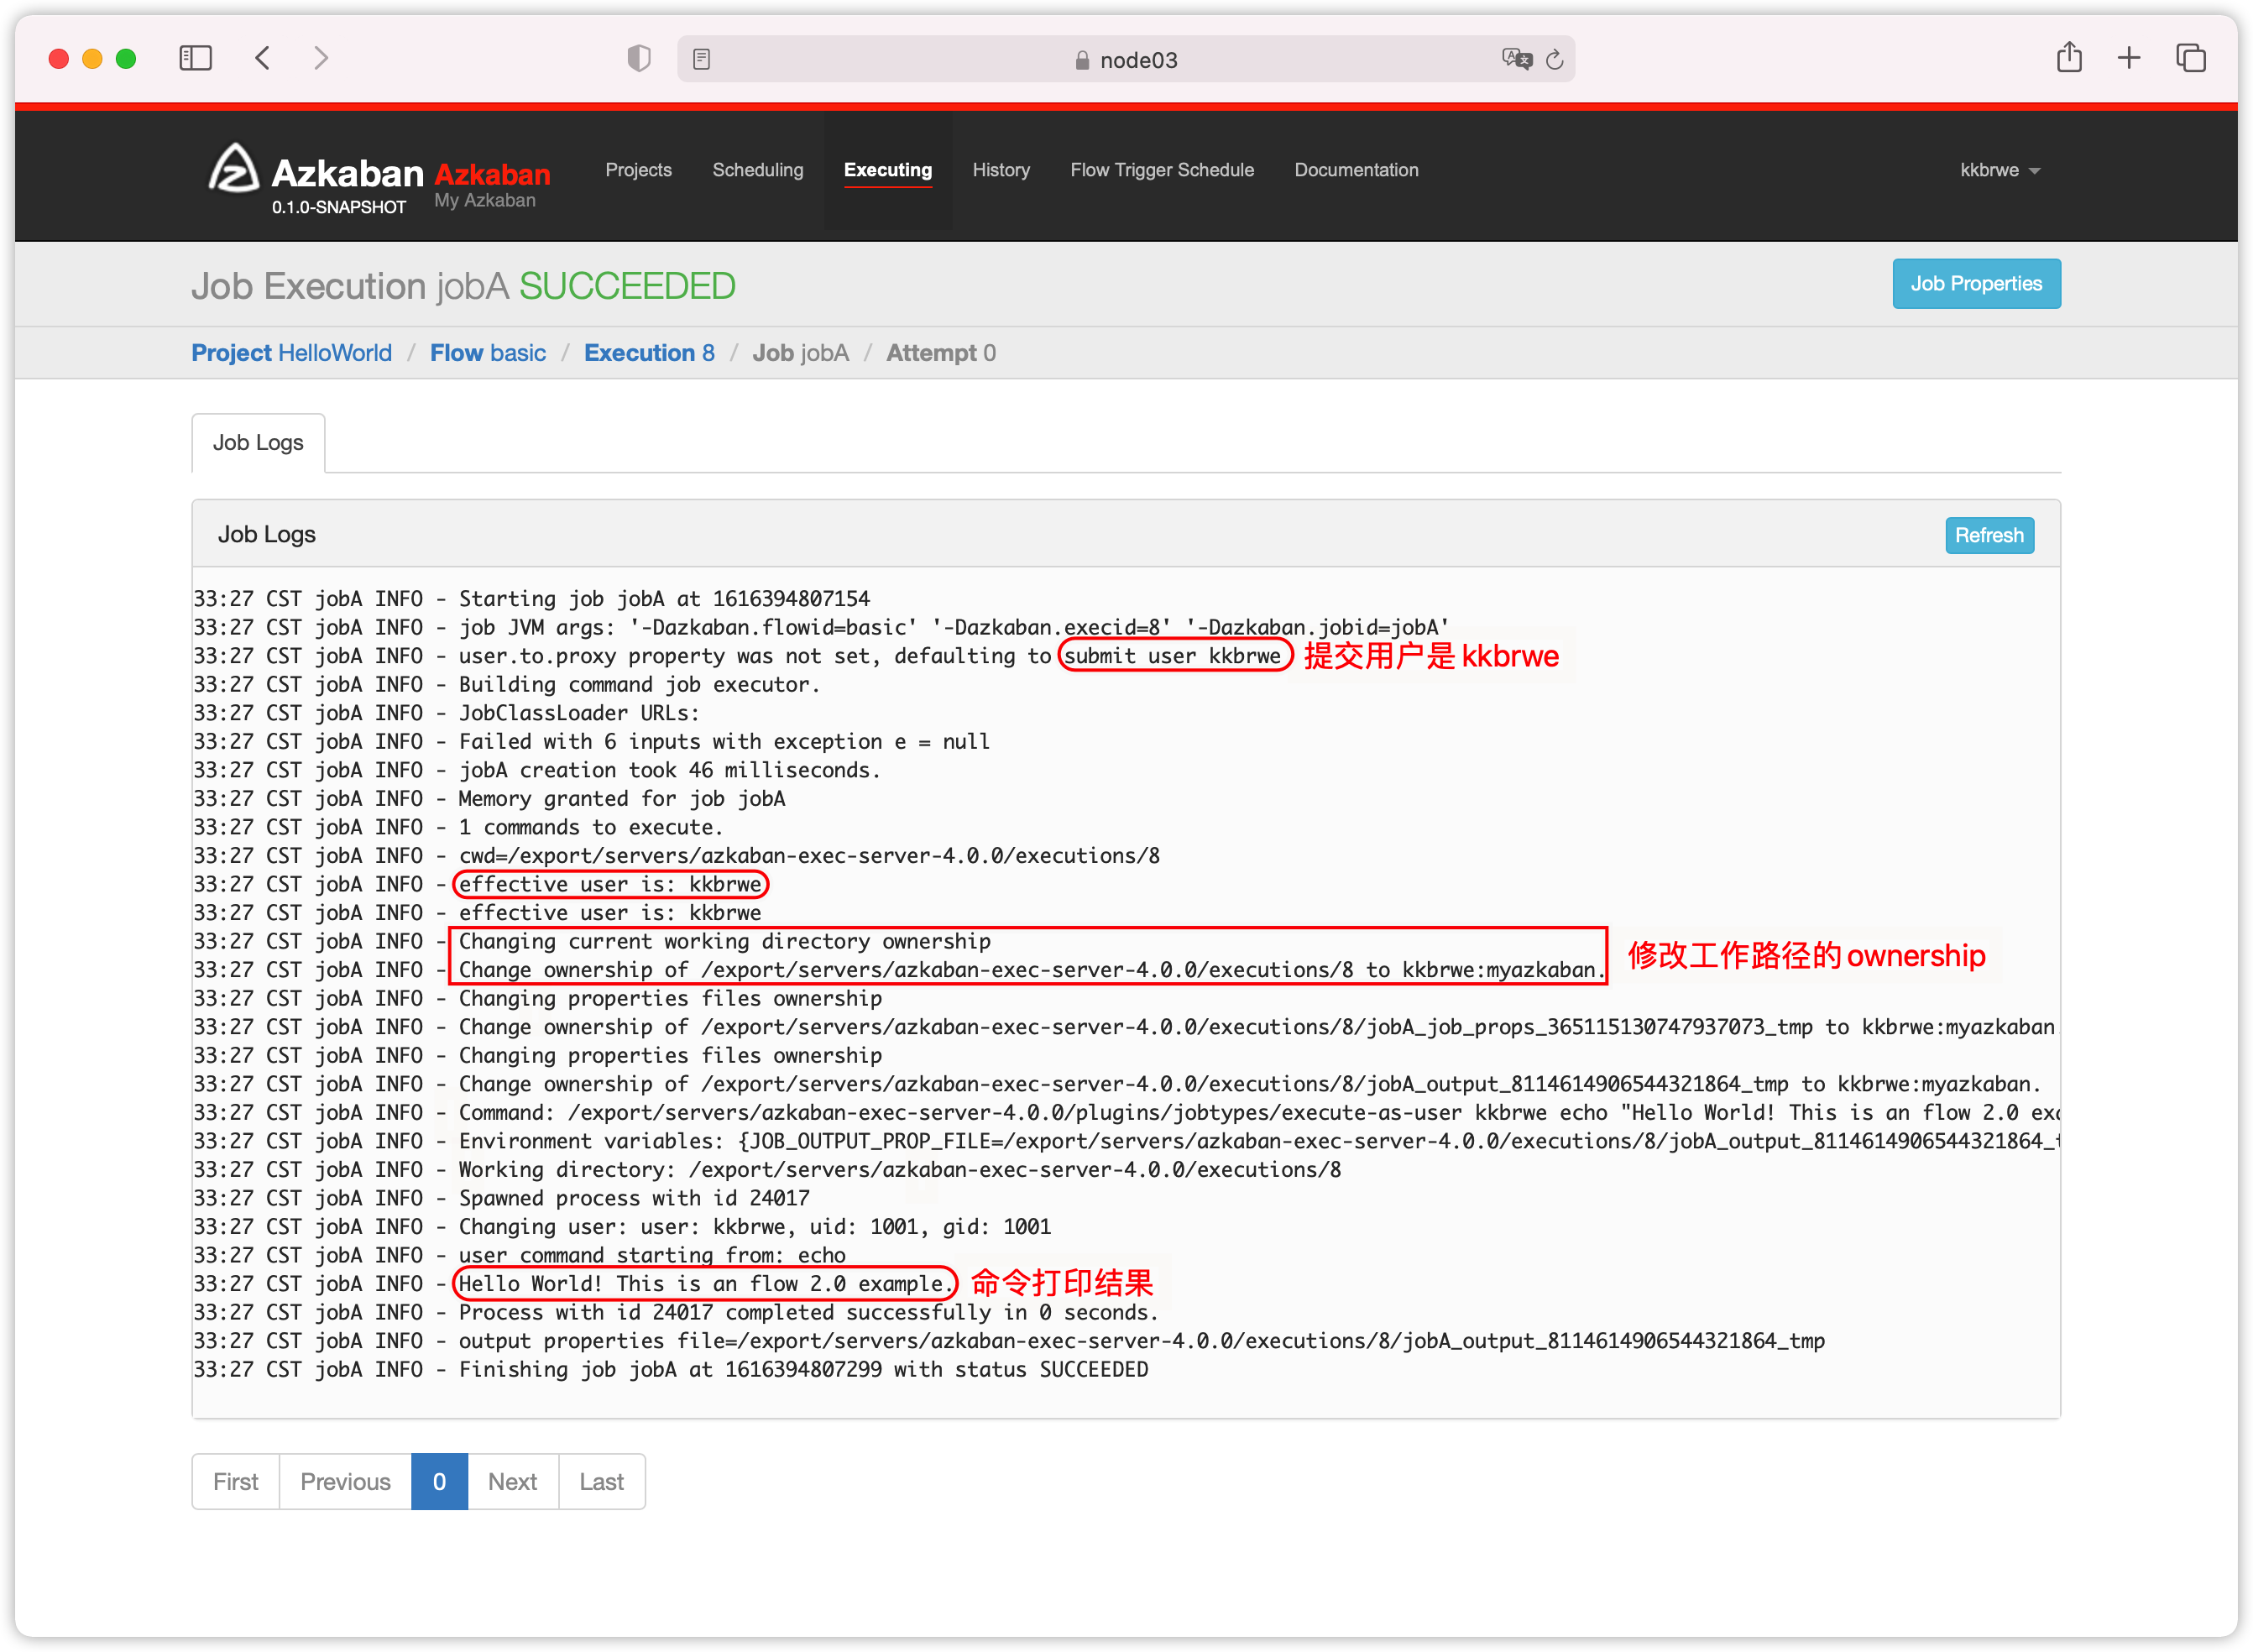Click the 'Failed with 6 inputs' log line

coord(724,742)
